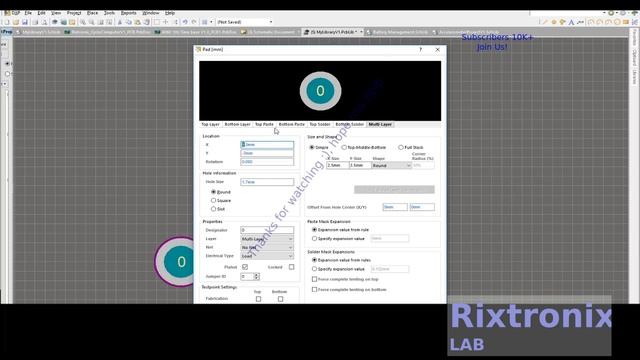The height and width of the screenshot is (360, 640).
Task: Select solder mask Specify expansion value
Action: click(x=314, y=269)
